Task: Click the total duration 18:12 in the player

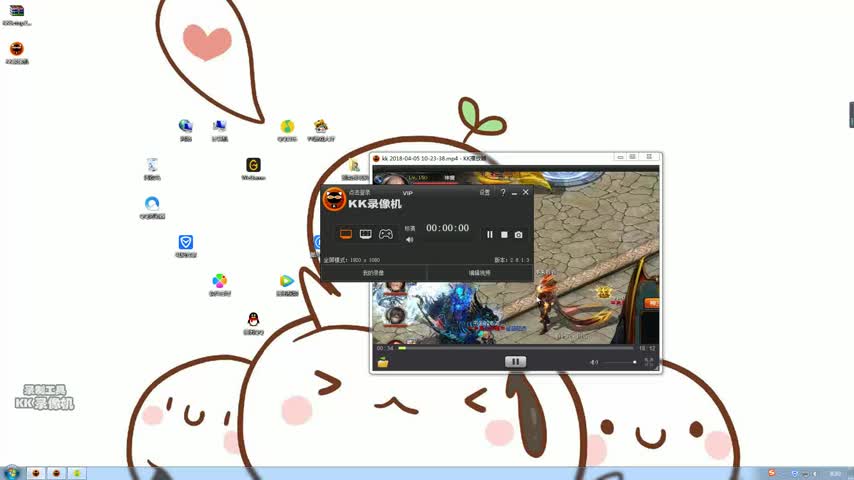Action: click(647, 348)
